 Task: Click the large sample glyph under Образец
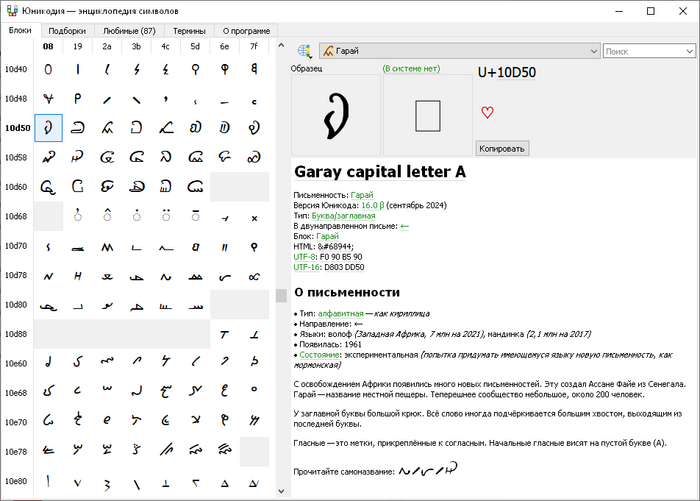(x=335, y=117)
